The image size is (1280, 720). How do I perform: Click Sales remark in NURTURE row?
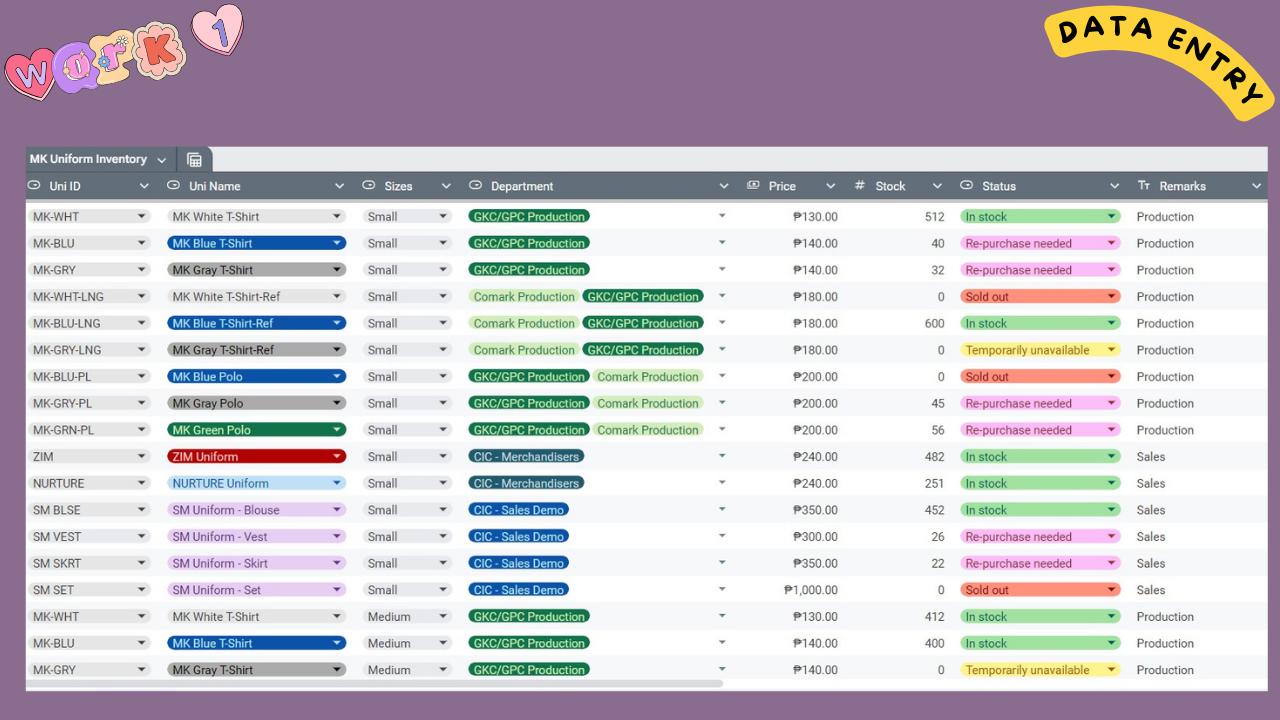coord(1151,483)
